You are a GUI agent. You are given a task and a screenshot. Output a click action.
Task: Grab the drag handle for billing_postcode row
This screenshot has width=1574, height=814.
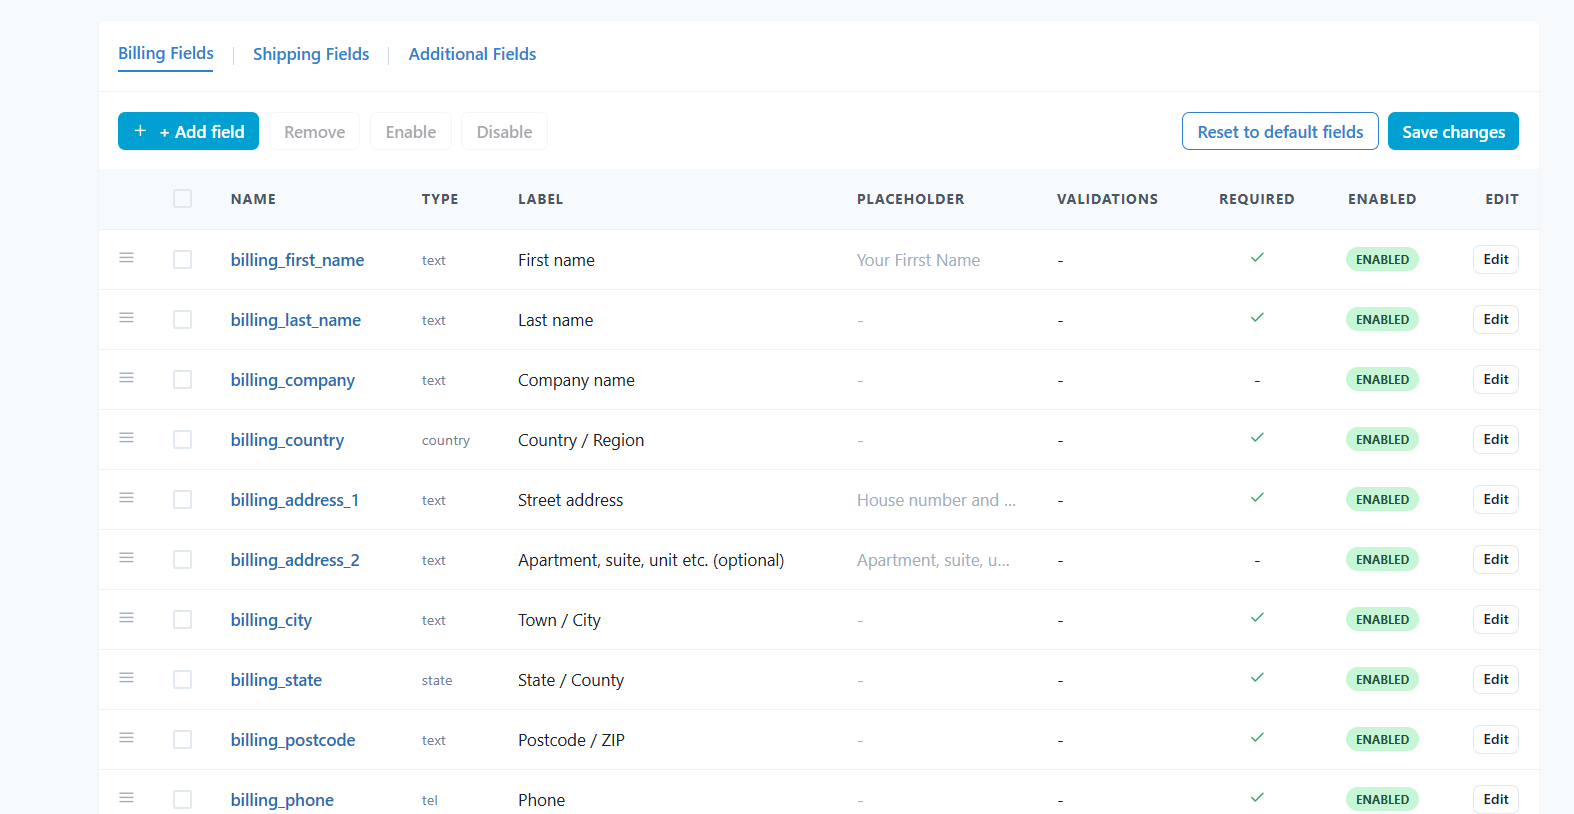tap(126, 738)
